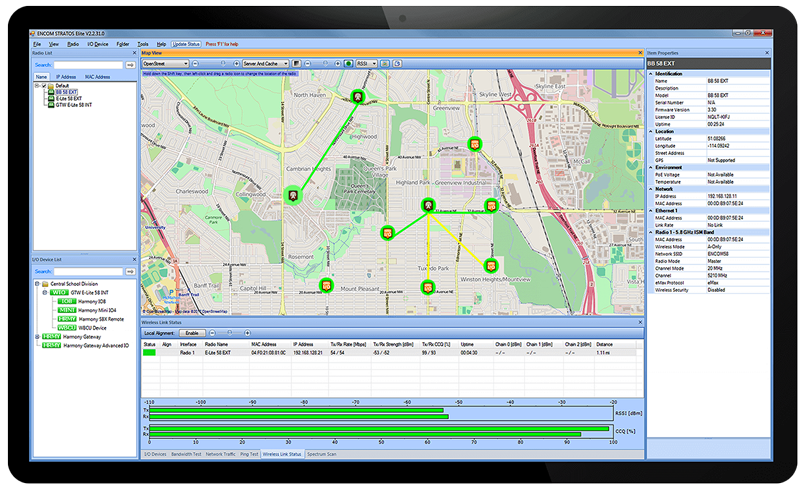Click the map transparency gradient icon
Viewport: 800px width, 494px height.
(296, 64)
